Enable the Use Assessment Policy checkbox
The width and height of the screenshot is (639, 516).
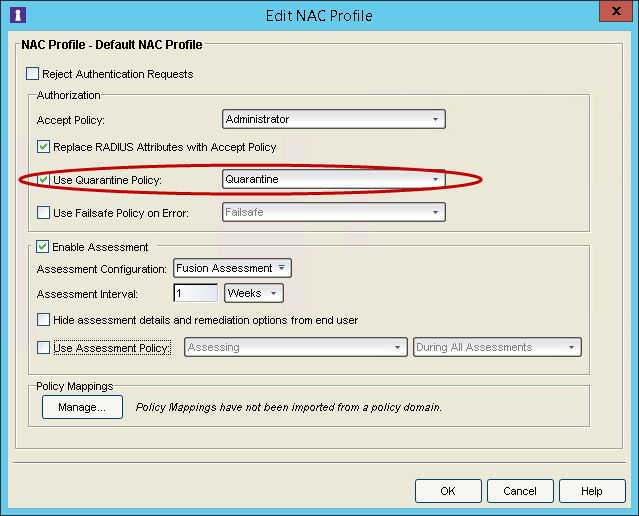tap(43, 348)
